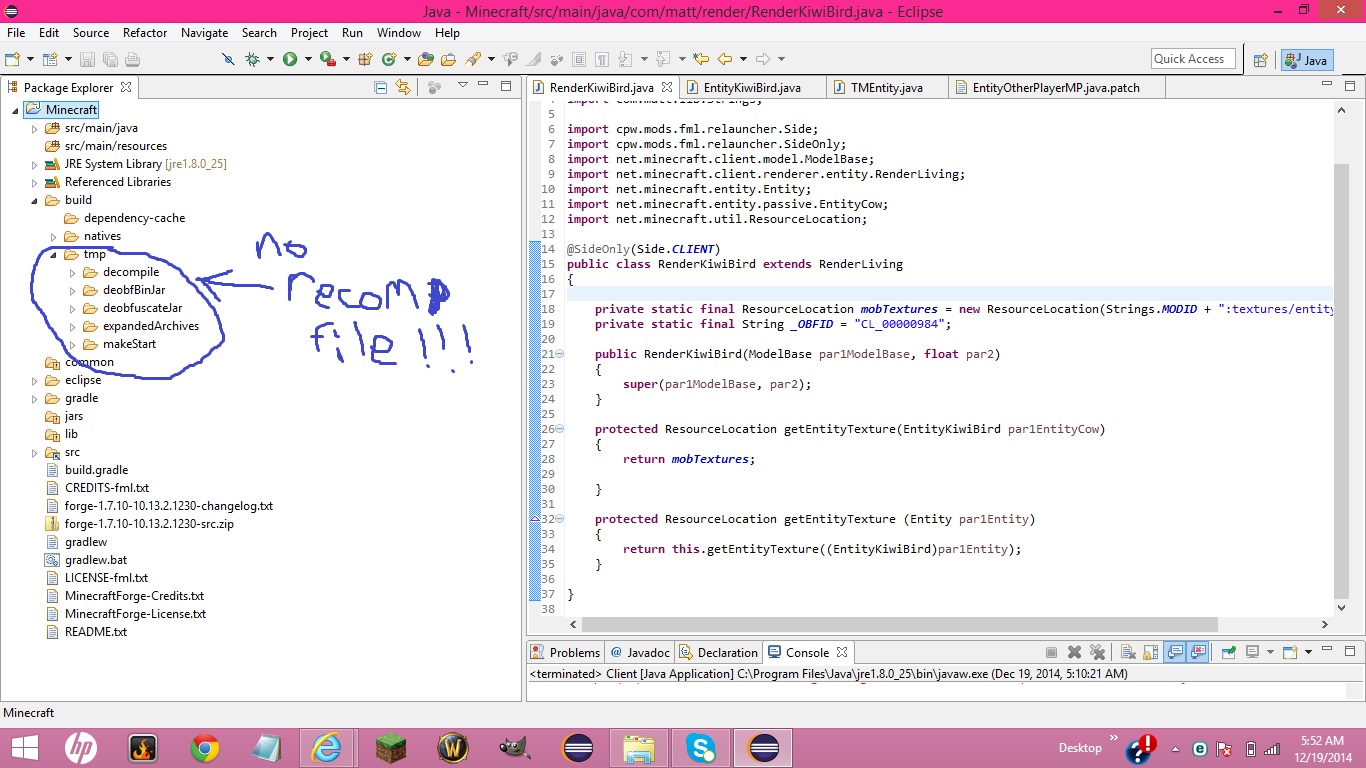Click the Save All toolbar icon
The width and height of the screenshot is (1366, 768).
coord(110,59)
